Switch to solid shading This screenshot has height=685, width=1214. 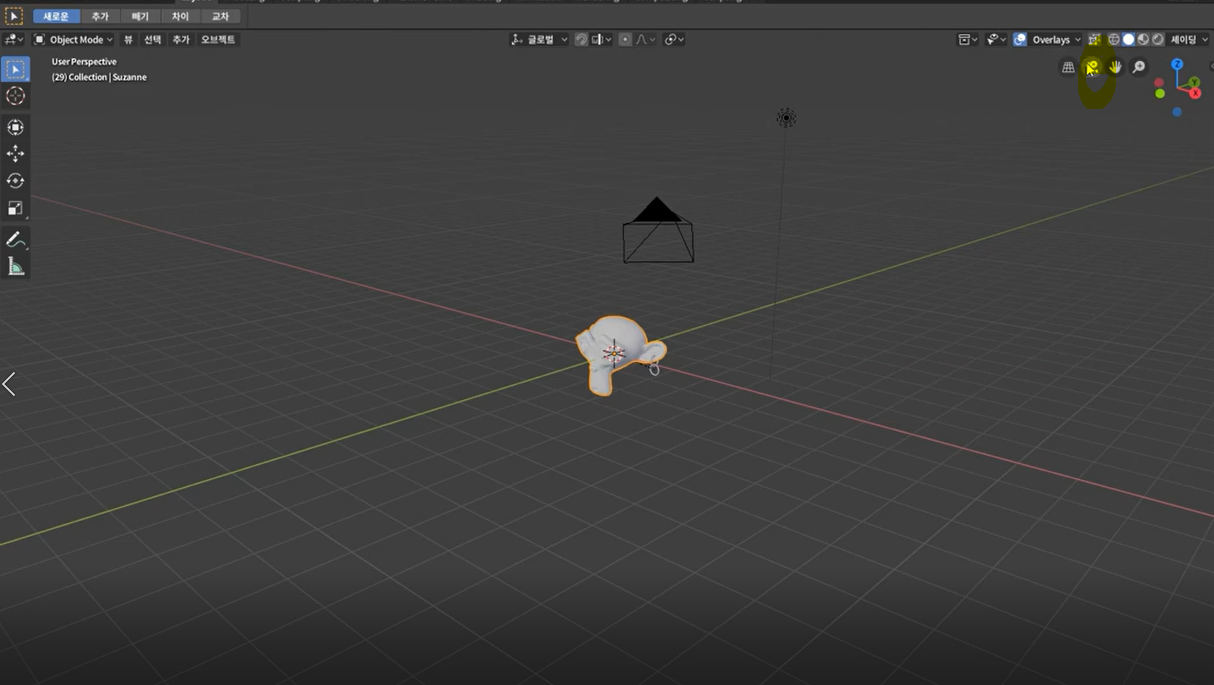pyautogui.click(x=1128, y=40)
